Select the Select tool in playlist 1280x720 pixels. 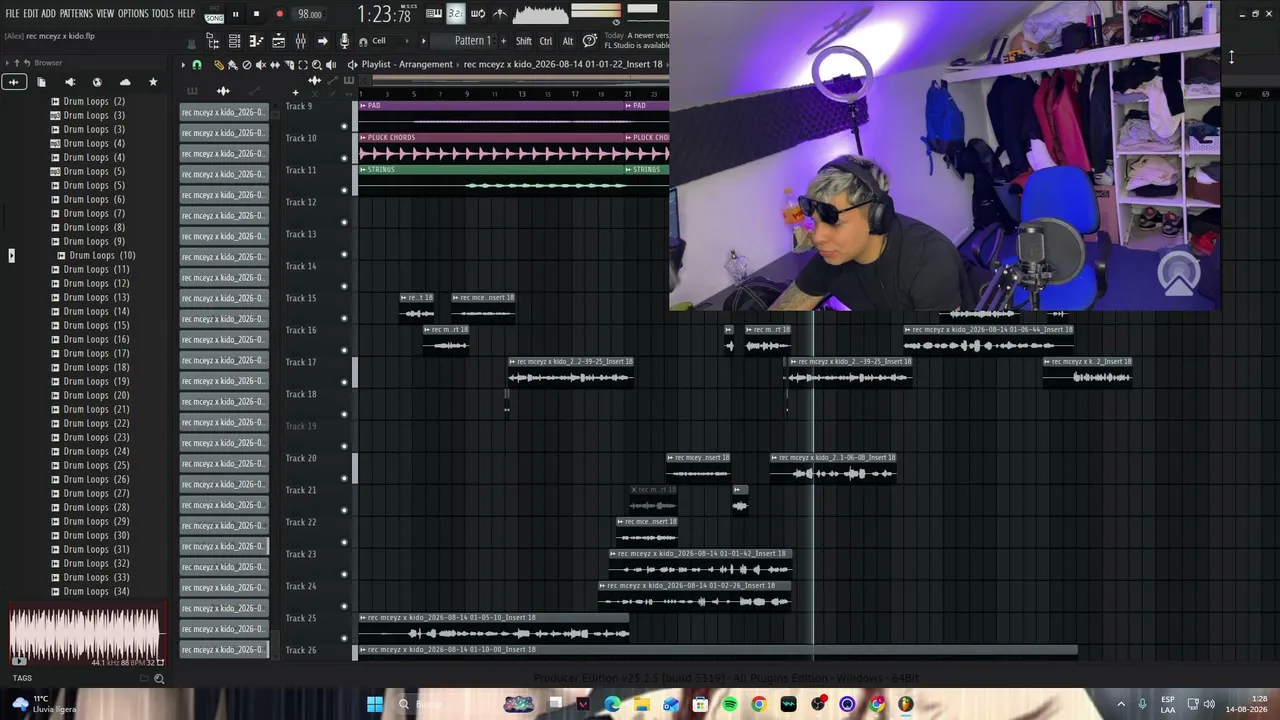click(303, 65)
